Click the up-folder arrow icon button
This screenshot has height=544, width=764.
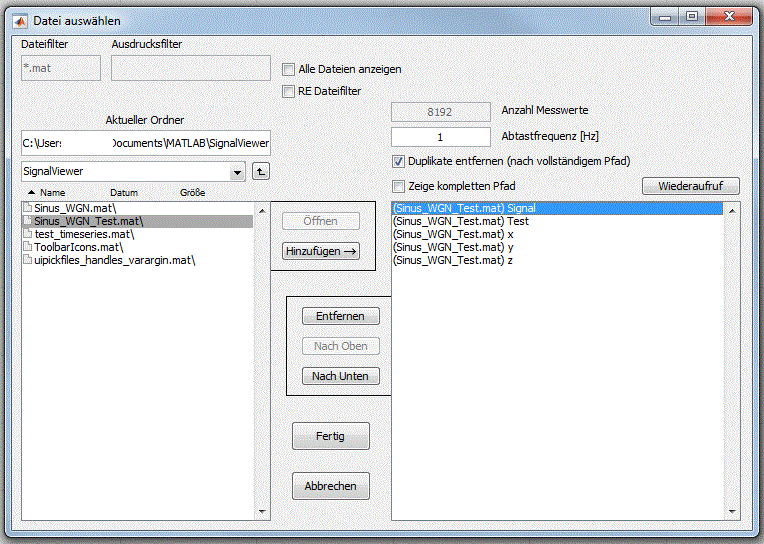click(260, 172)
